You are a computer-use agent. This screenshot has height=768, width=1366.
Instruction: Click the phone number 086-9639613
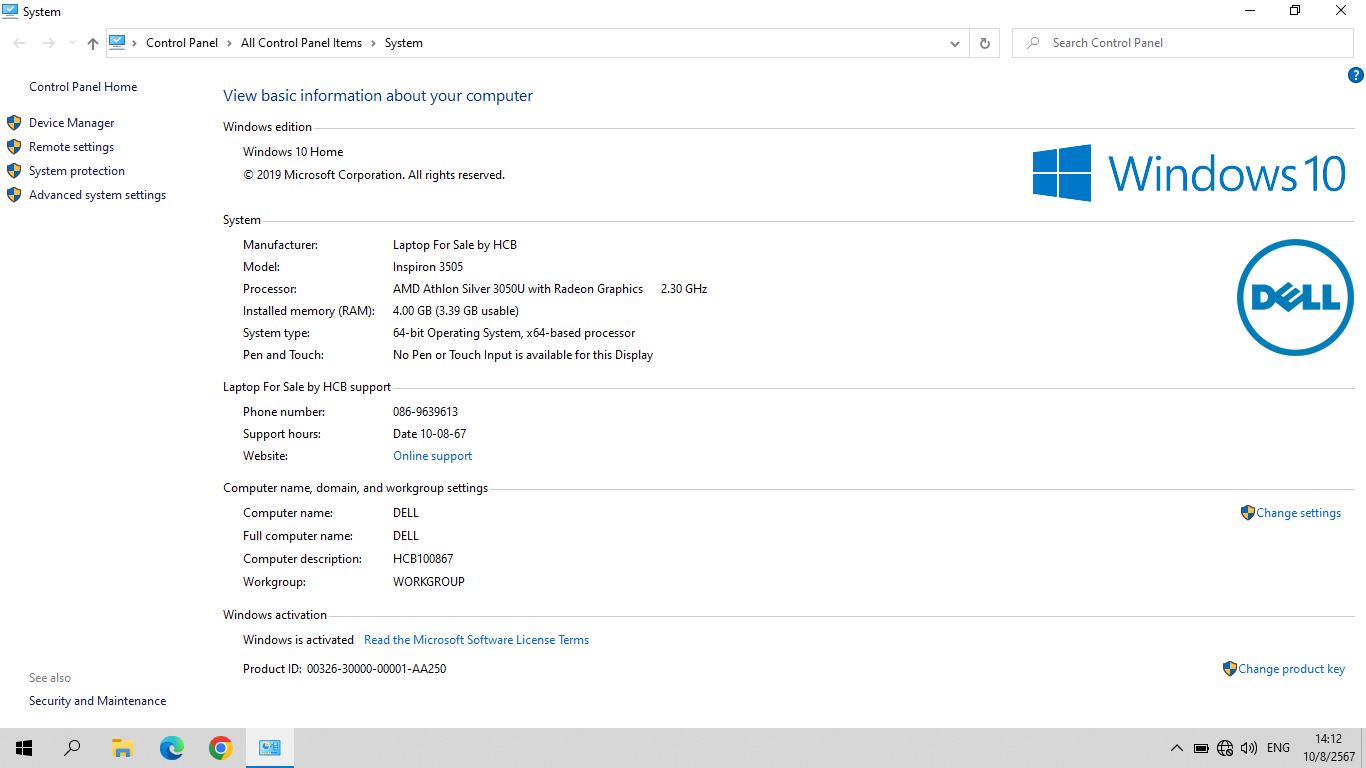(x=425, y=412)
